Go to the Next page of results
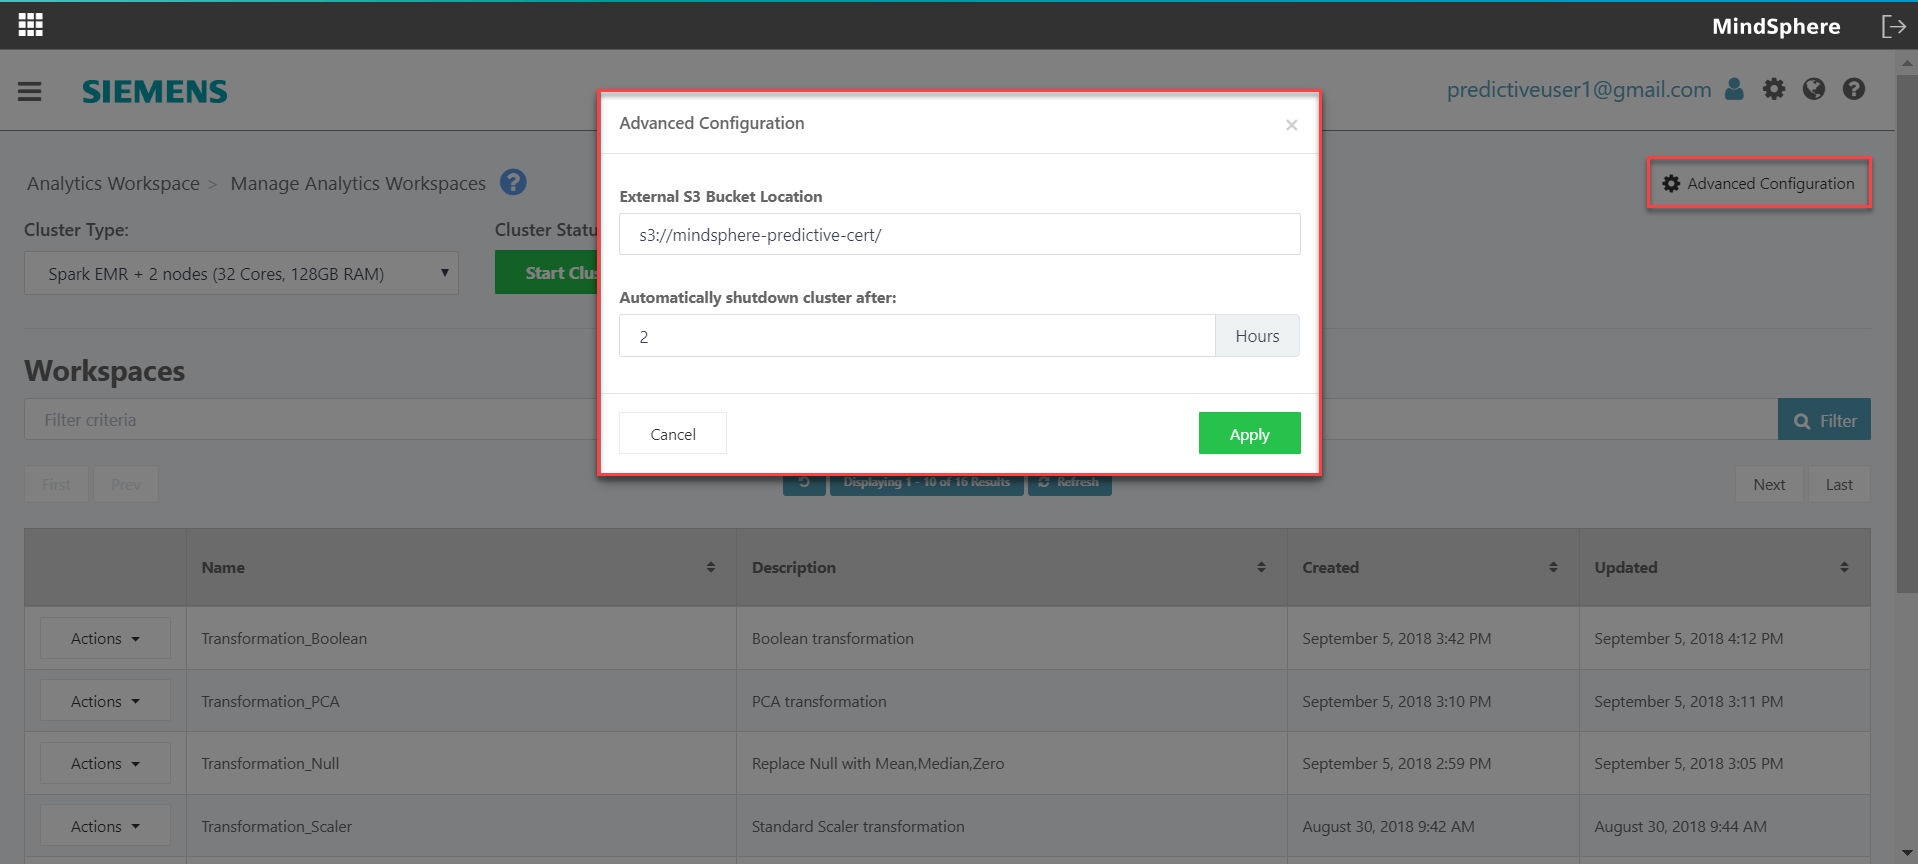Screen dimensions: 1918x864 [x=1769, y=484]
